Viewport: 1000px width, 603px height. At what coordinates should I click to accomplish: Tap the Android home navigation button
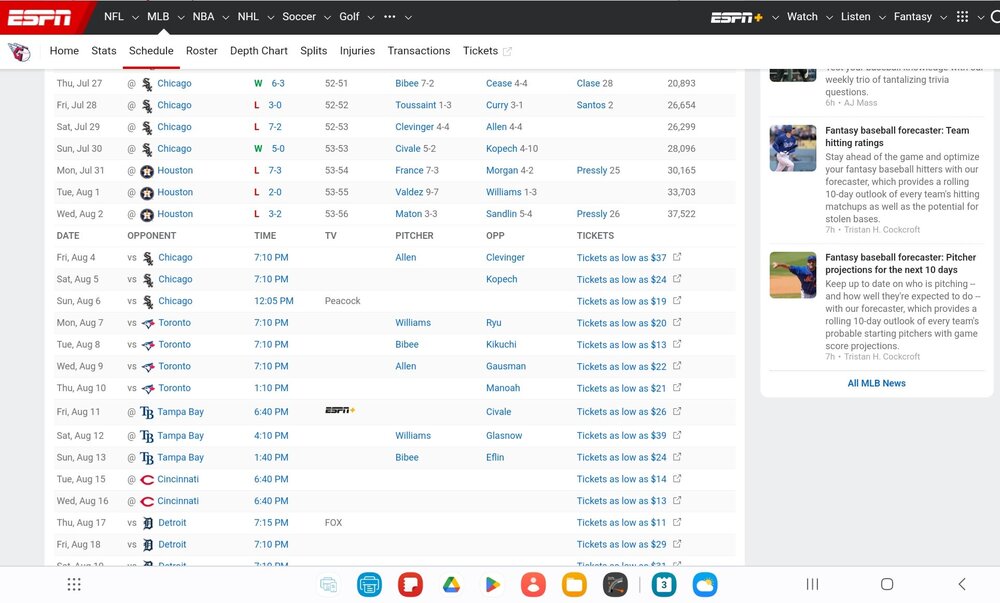click(x=886, y=584)
